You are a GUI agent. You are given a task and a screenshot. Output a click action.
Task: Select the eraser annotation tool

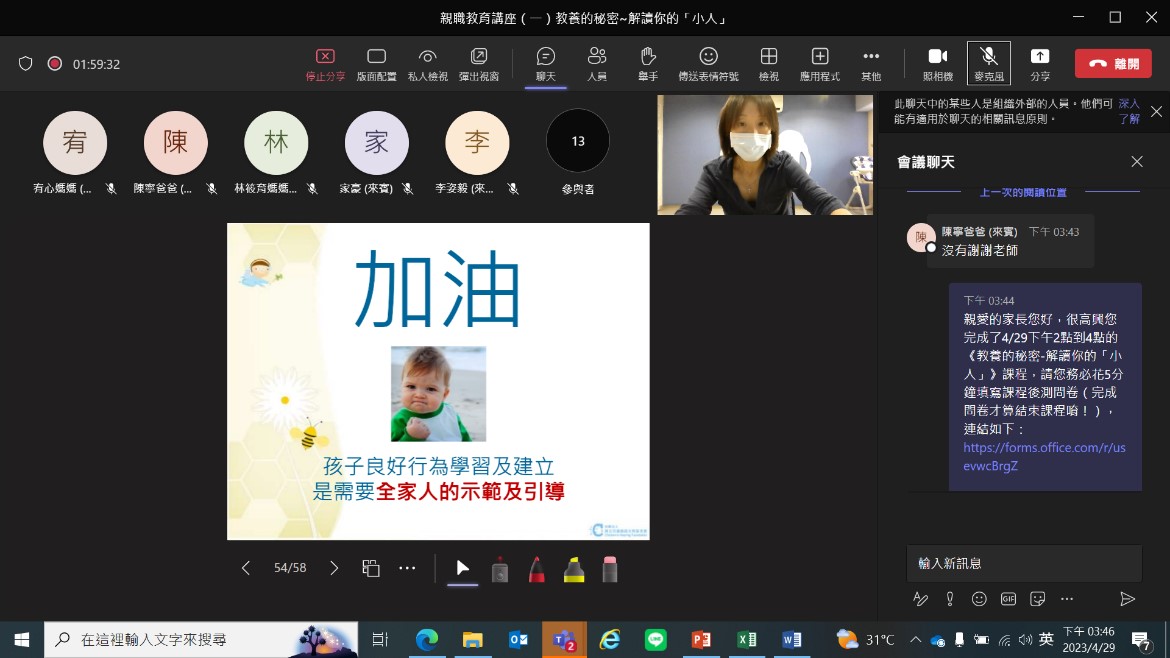tap(610, 569)
